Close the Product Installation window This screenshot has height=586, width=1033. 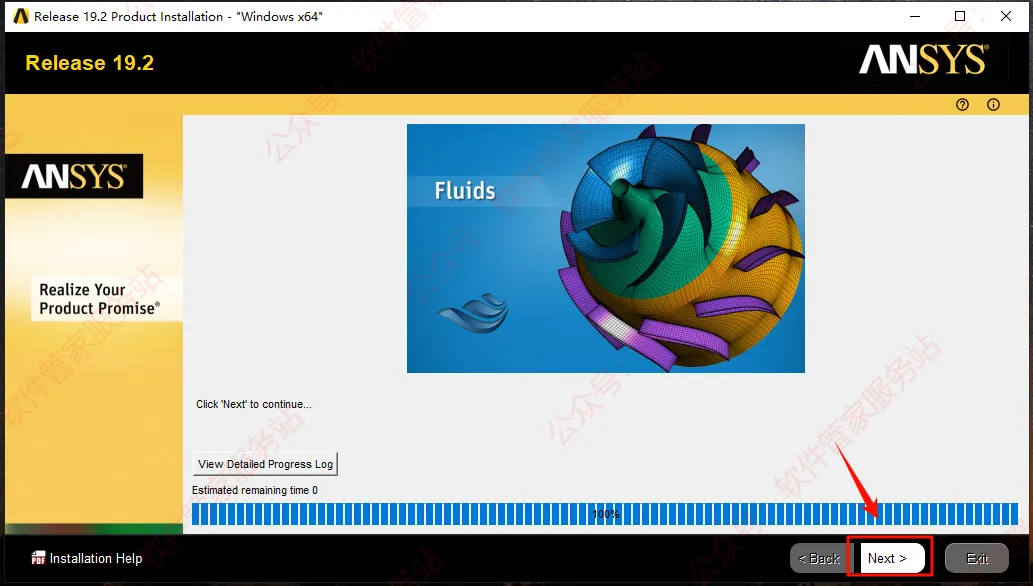[1006, 16]
